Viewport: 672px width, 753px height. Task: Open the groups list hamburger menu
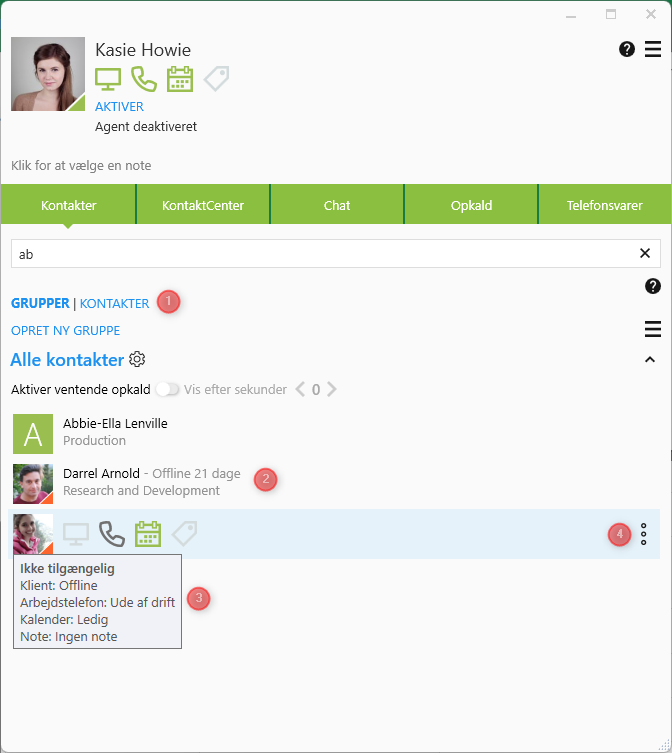[653, 329]
